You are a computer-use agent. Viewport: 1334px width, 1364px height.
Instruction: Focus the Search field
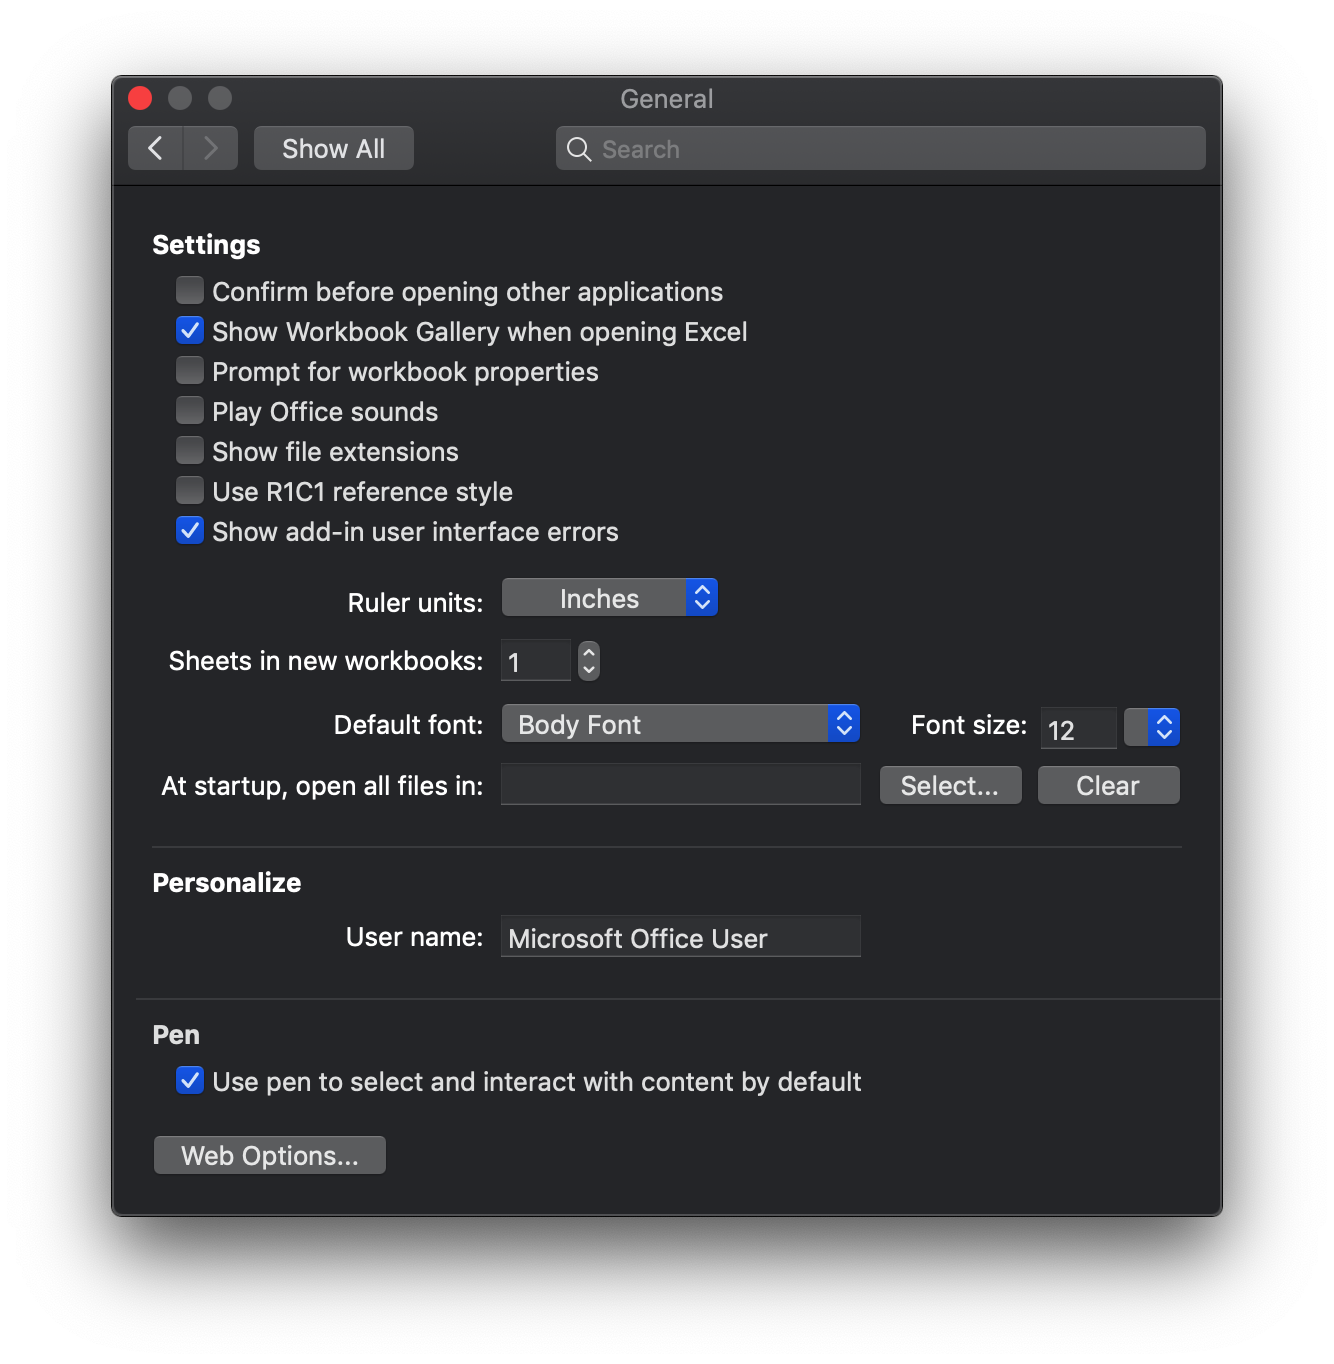pos(880,148)
